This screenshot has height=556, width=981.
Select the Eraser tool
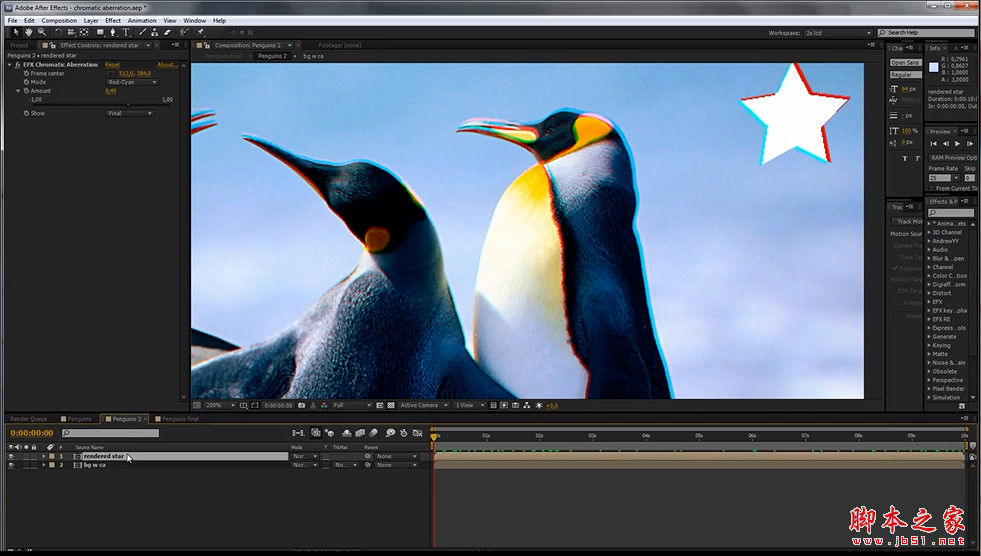click(x=167, y=32)
